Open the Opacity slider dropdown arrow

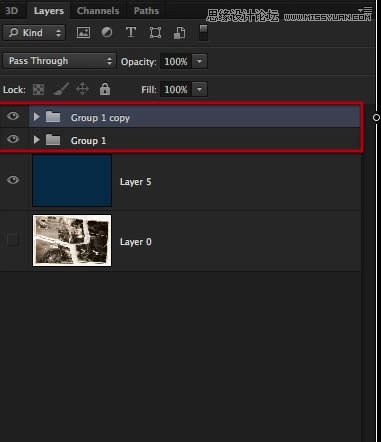pos(199,61)
